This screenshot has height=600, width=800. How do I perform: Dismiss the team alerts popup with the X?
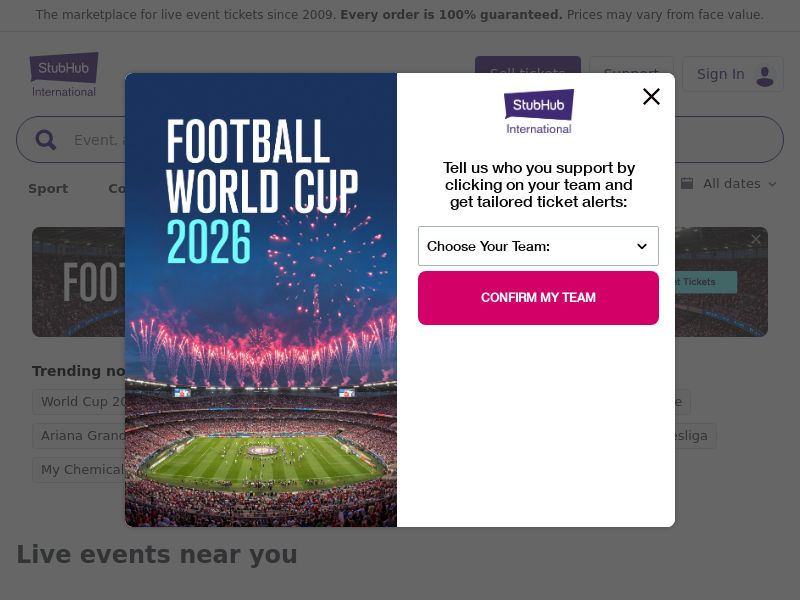(x=651, y=96)
